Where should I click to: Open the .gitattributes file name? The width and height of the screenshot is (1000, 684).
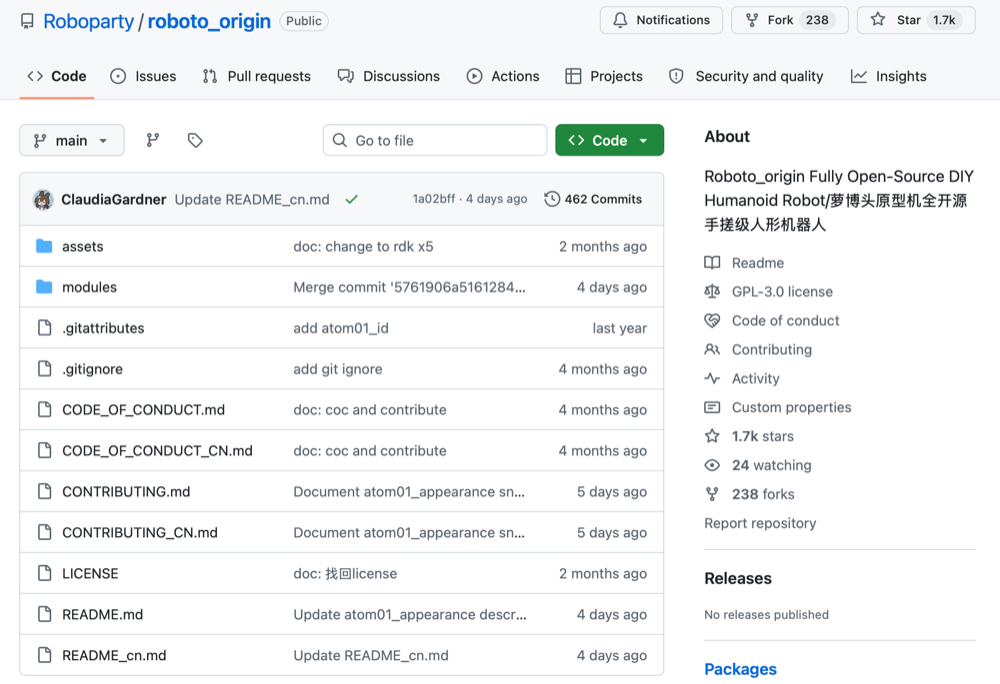[103, 328]
